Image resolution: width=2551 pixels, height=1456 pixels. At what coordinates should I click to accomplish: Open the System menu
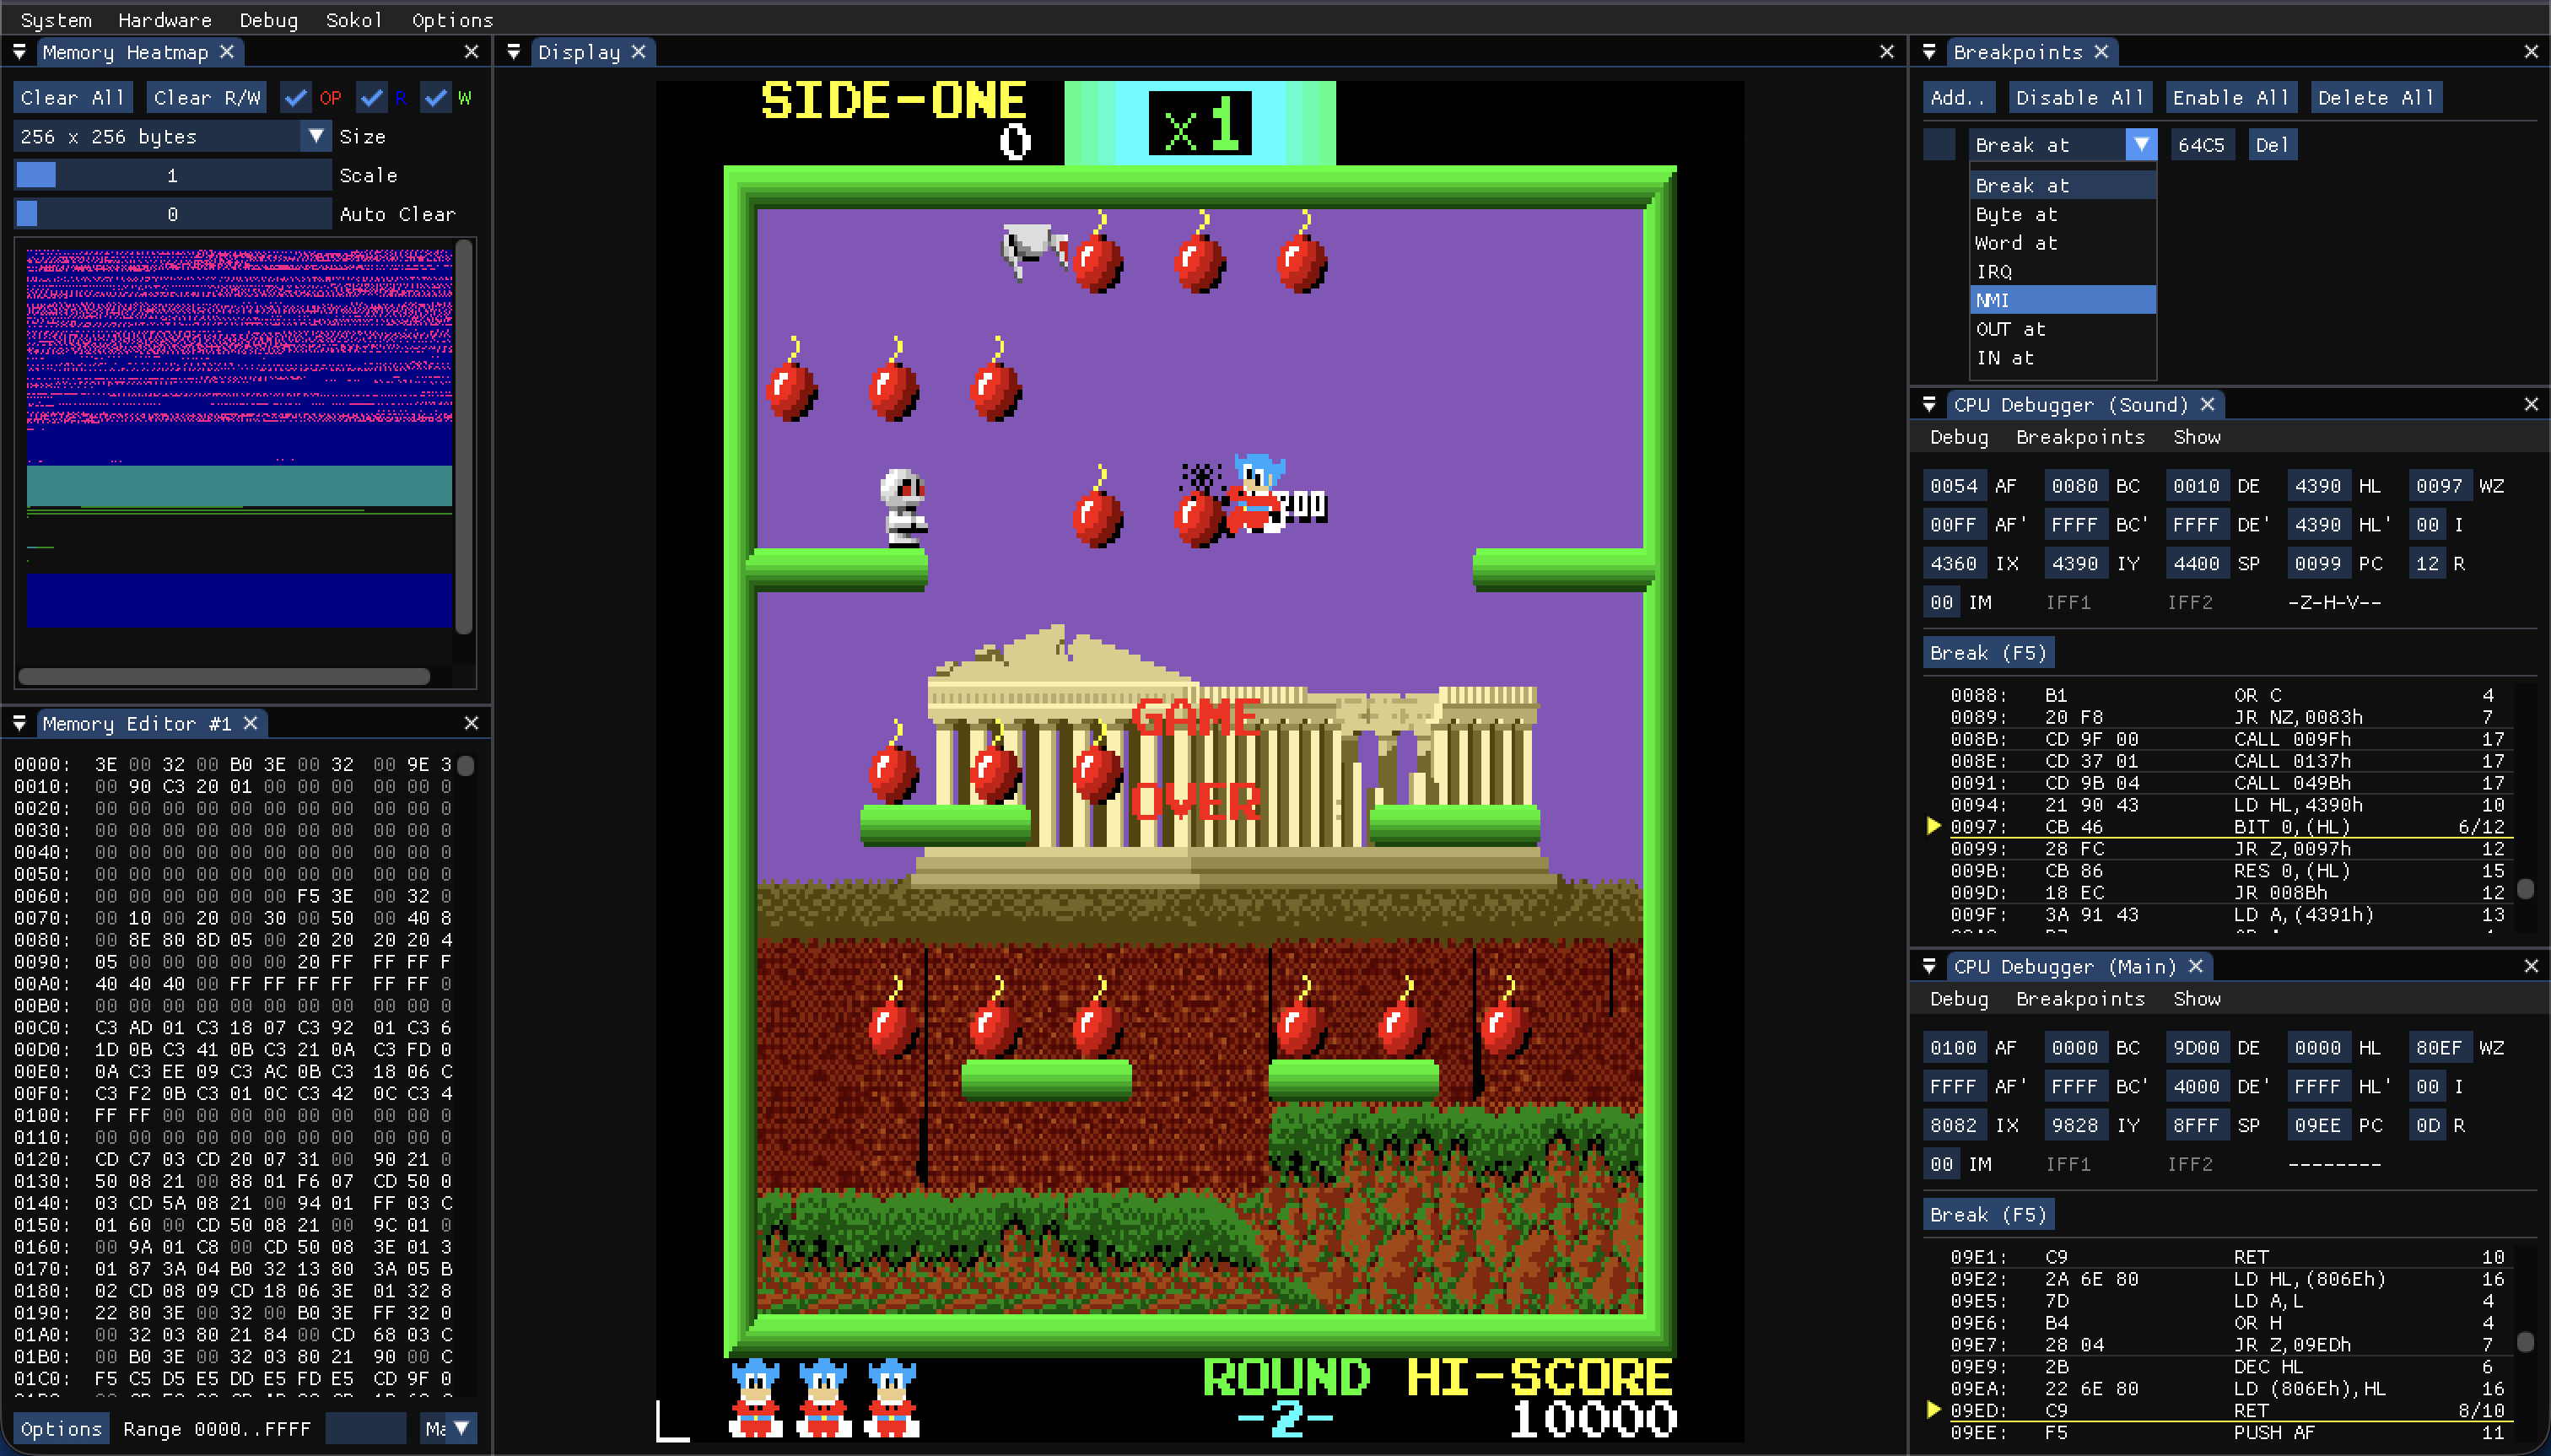pyautogui.click(x=56, y=20)
